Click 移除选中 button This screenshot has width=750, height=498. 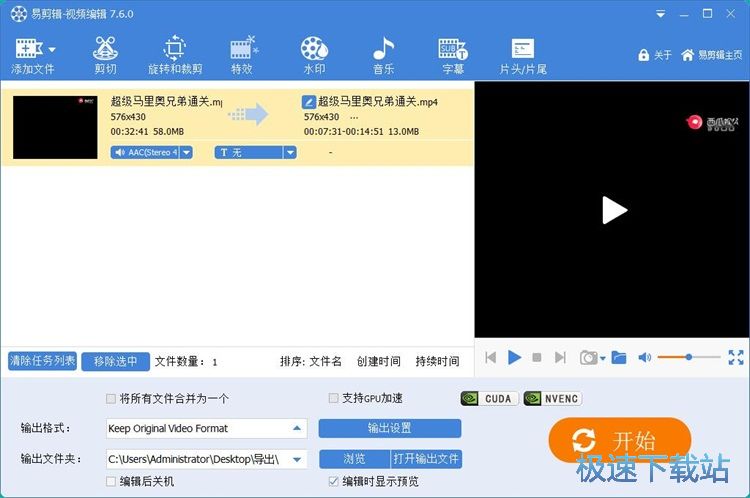click(115, 361)
